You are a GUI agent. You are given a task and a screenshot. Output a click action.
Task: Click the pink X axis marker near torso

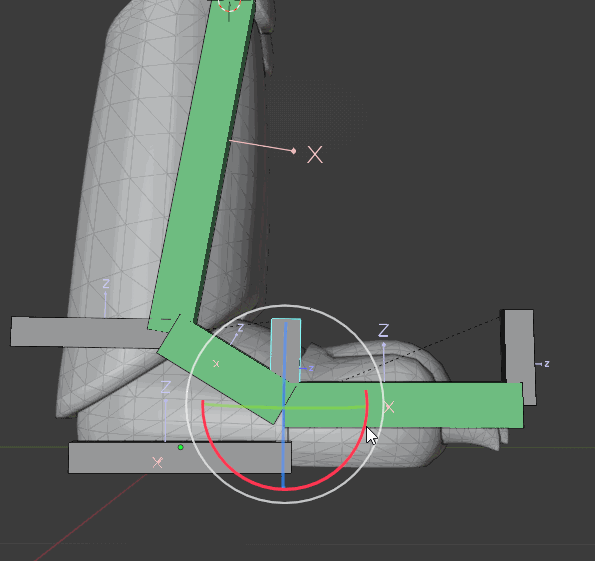(315, 155)
